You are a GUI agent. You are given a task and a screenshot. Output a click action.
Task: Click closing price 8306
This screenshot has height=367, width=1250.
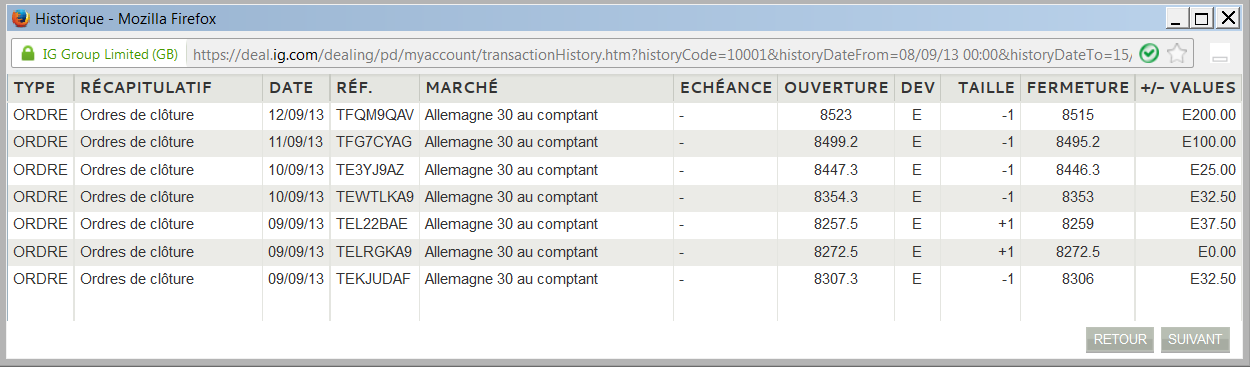coord(1078,279)
